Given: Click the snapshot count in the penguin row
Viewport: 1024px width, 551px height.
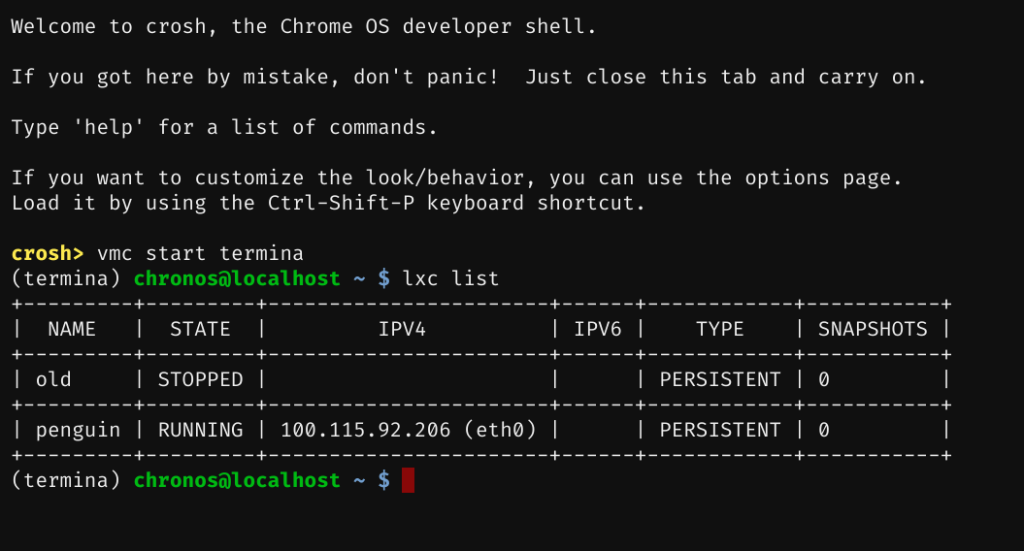Looking at the screenshot, I should coord(824,430).
